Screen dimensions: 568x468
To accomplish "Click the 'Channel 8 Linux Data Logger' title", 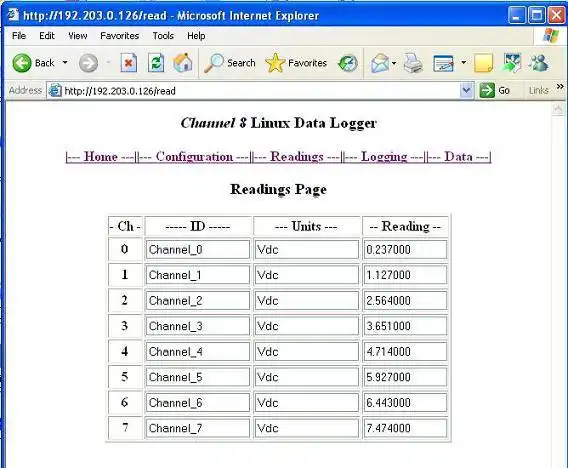I will (x=279, y=123).
